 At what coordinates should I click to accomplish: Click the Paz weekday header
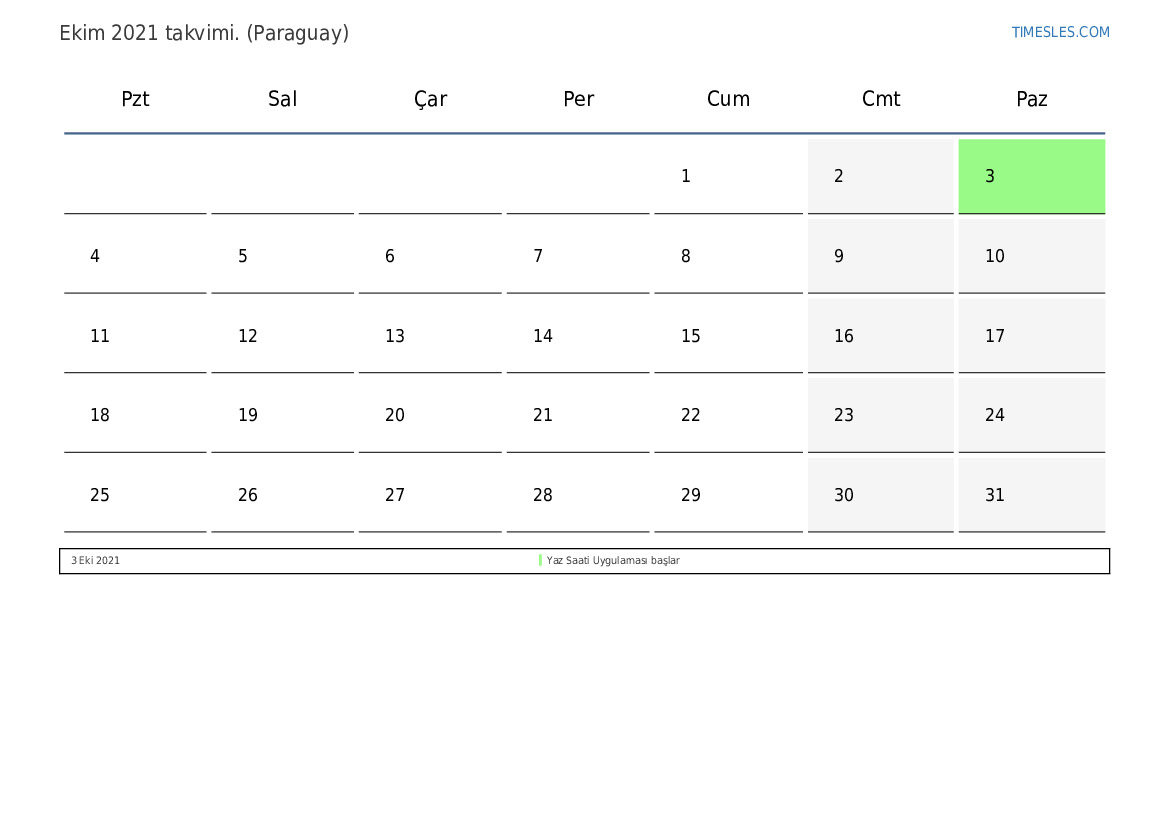(x=1031, y=99)
